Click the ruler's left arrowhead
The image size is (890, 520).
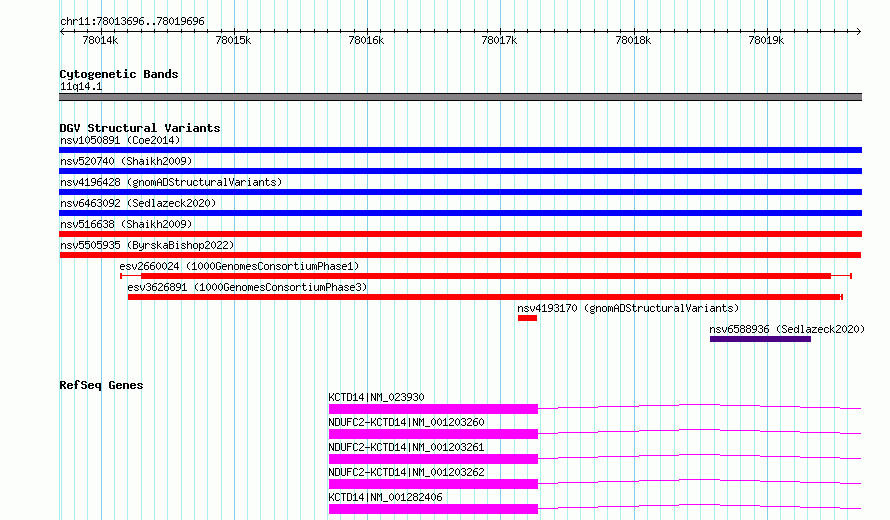(62, 31)
